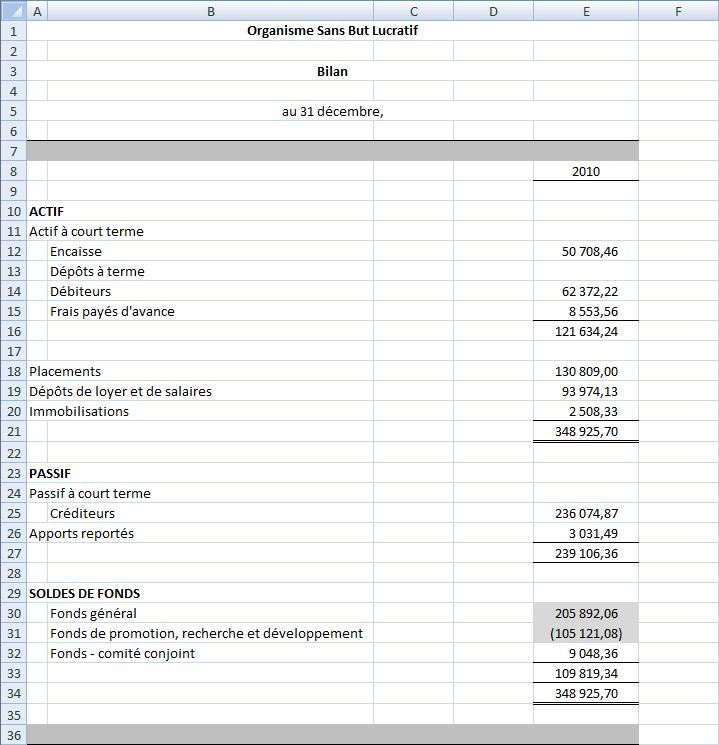
Task: Click the Fonds - comité conjoint label
Action: (x=122, y=653)
